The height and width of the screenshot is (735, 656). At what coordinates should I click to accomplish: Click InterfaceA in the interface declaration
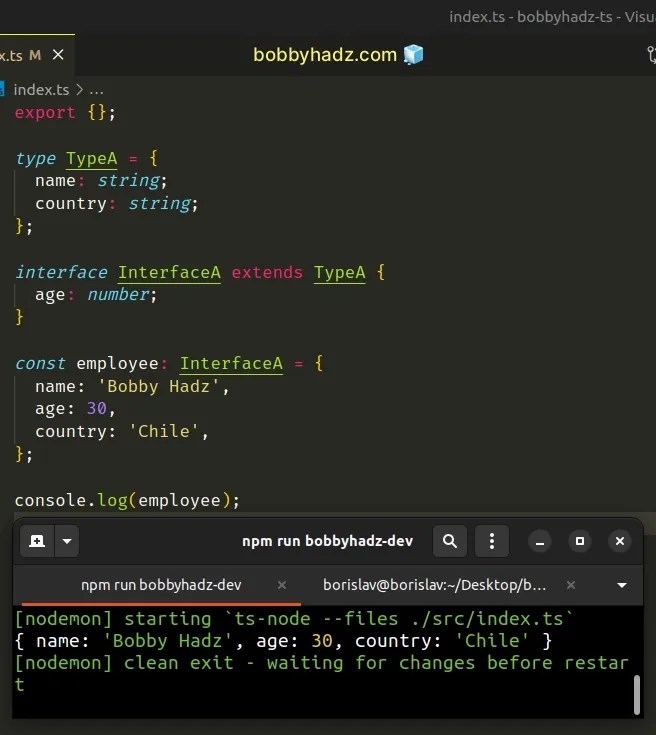coord(169,272)
